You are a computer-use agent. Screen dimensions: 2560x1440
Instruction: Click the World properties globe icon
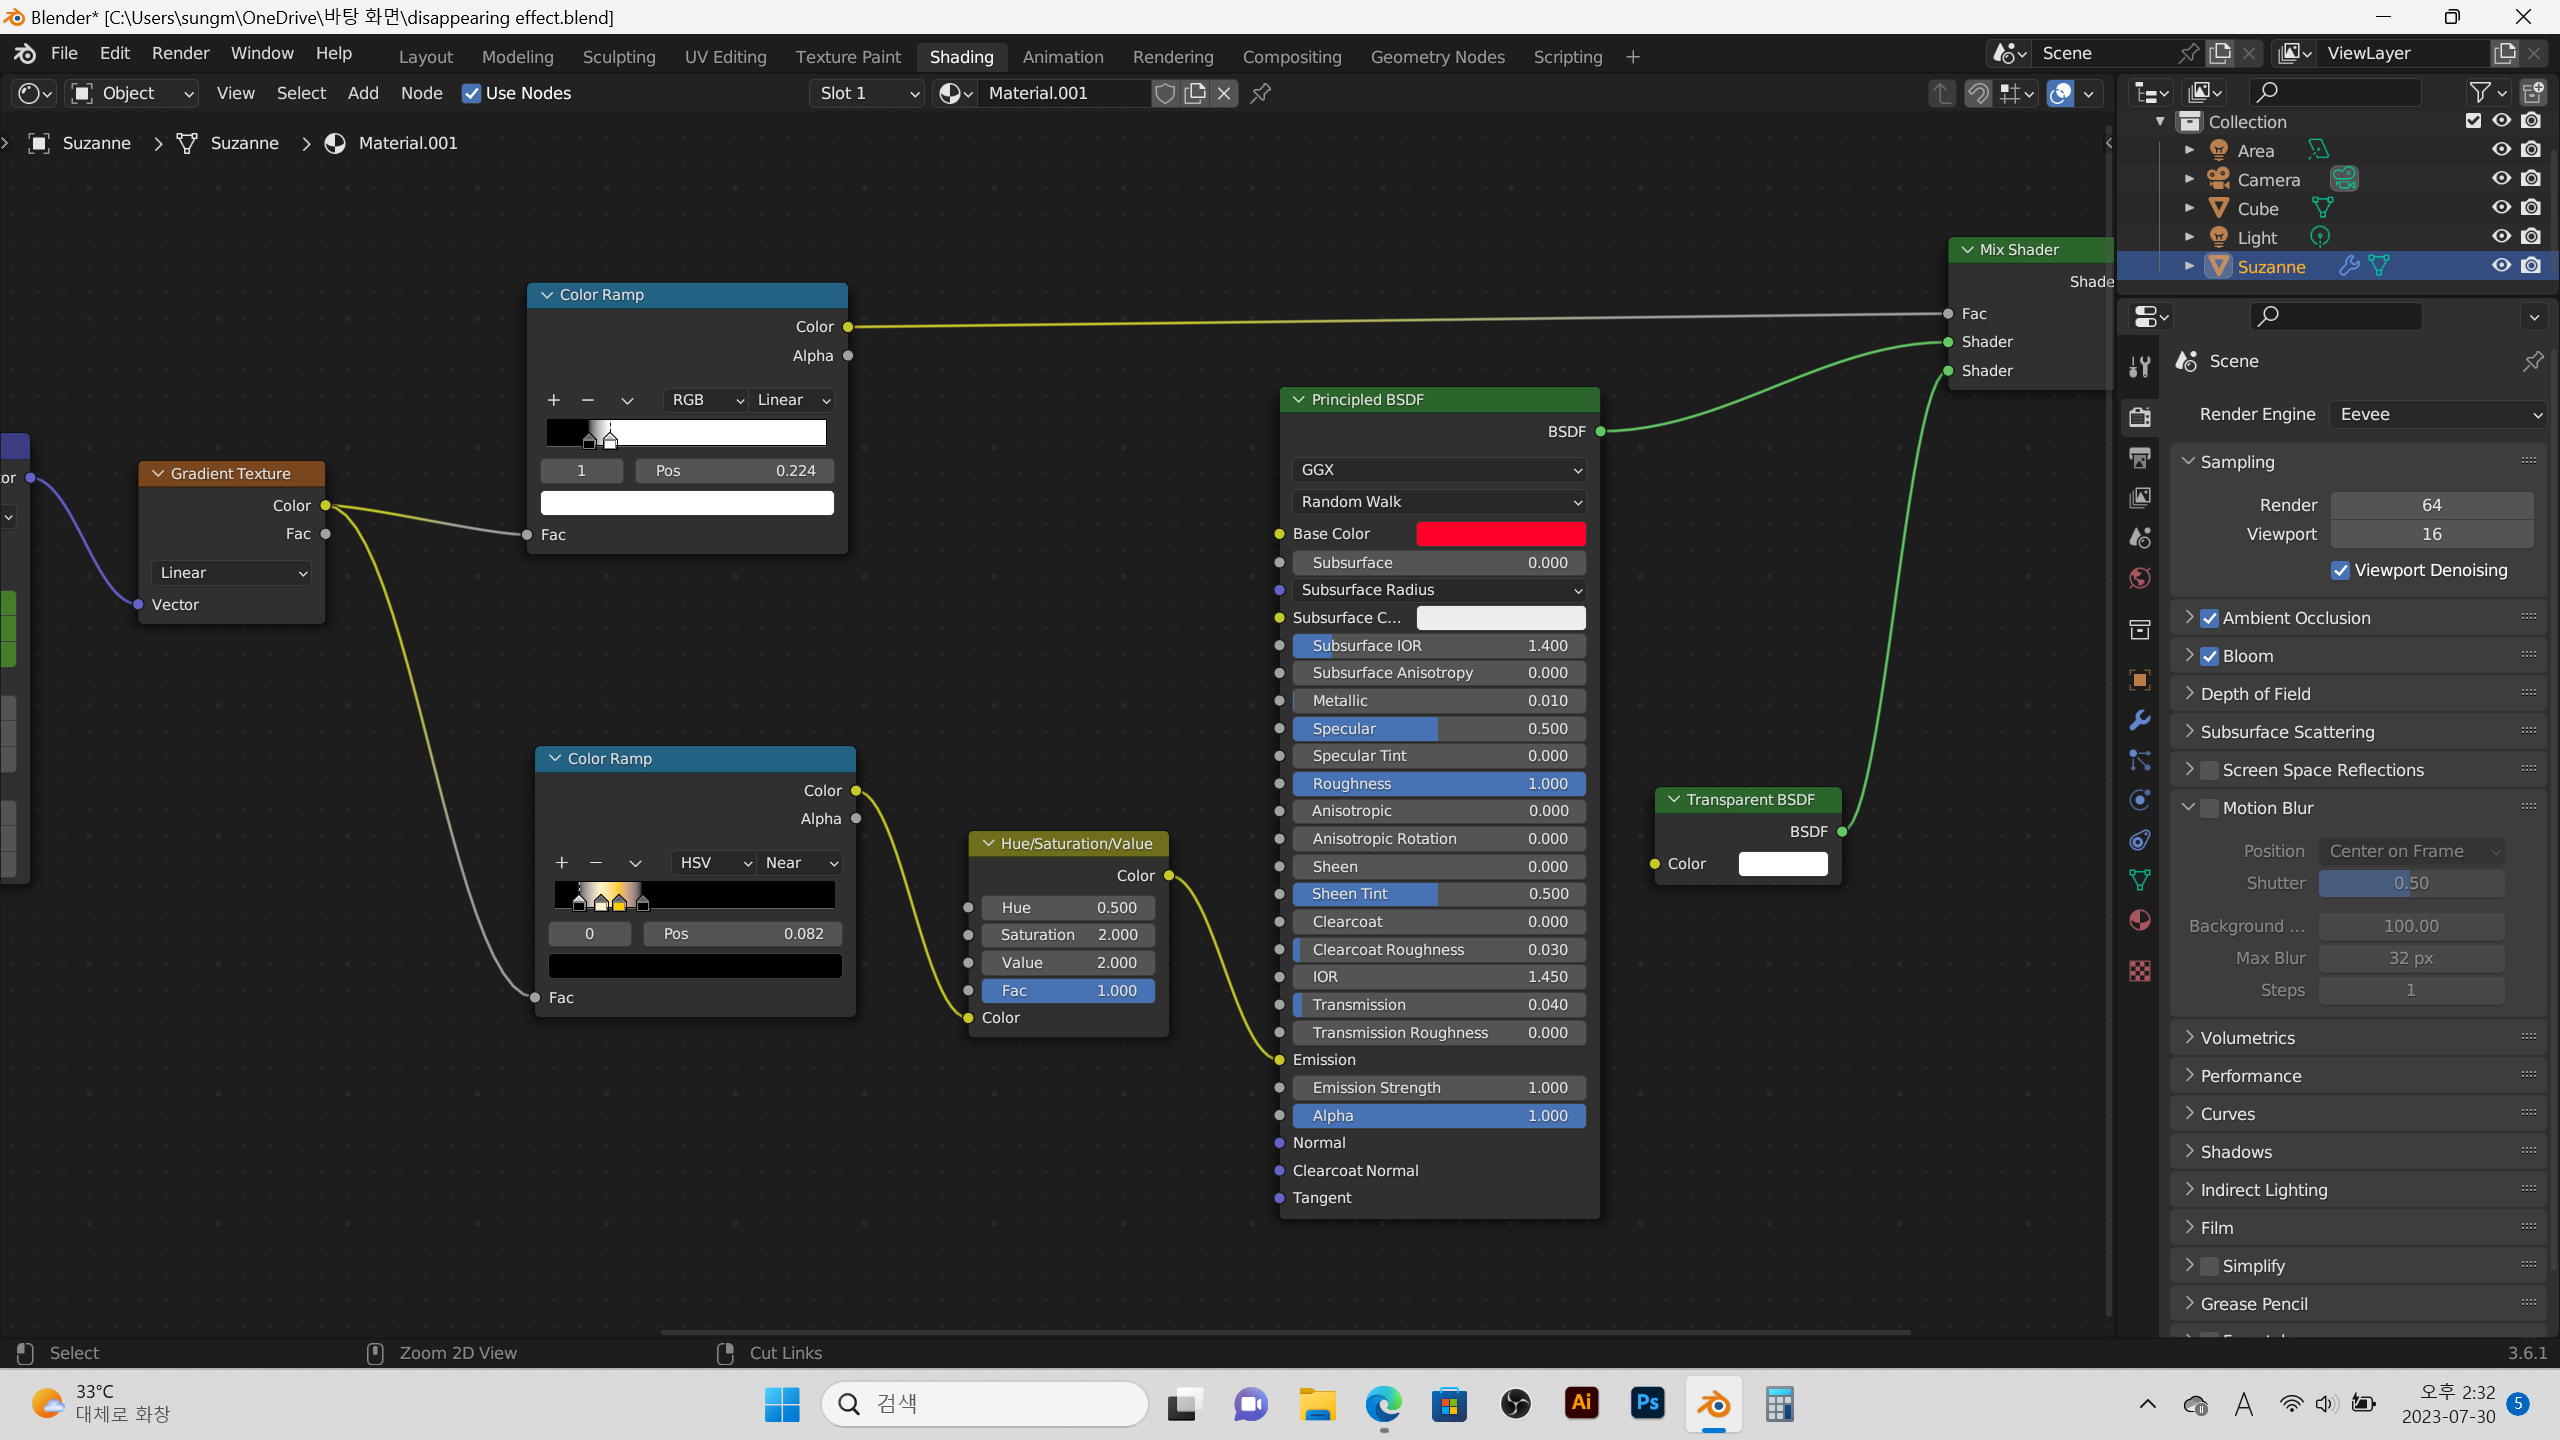click(2140, 578)
